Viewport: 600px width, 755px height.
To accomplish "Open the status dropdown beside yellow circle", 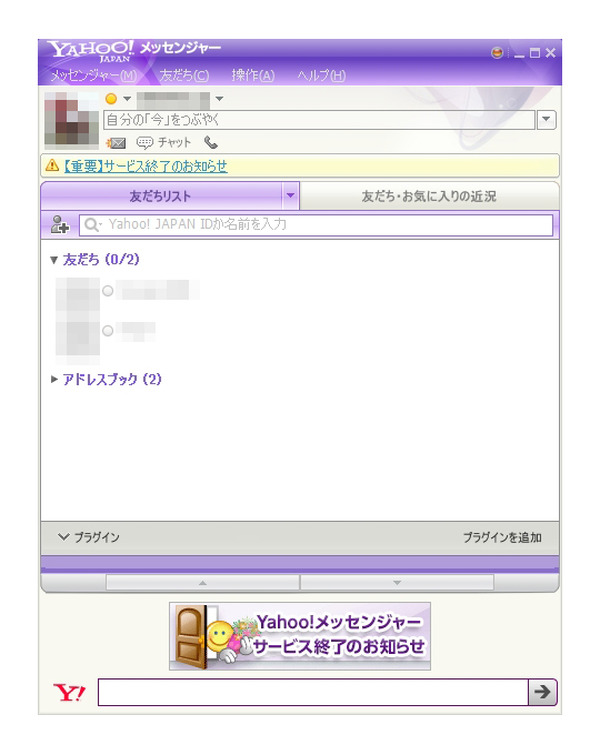I will pos(127,99).
